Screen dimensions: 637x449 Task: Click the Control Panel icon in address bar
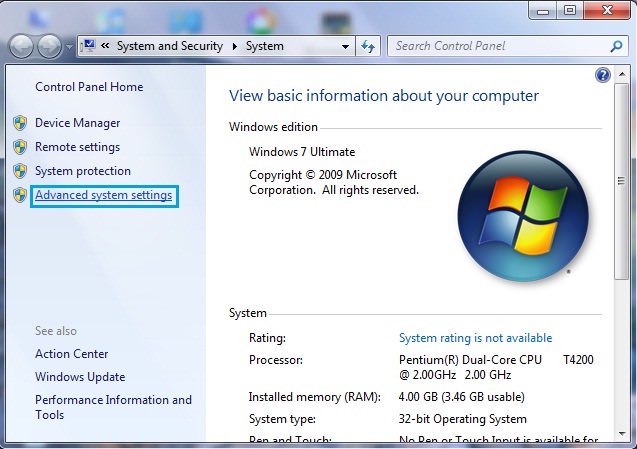point(88,46)
